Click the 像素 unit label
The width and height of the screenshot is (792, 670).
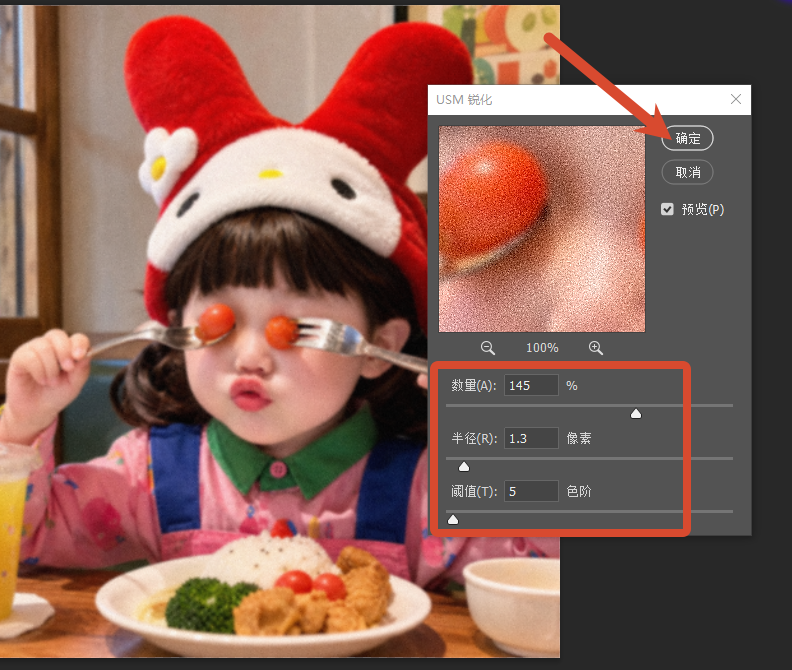(579, 438)
